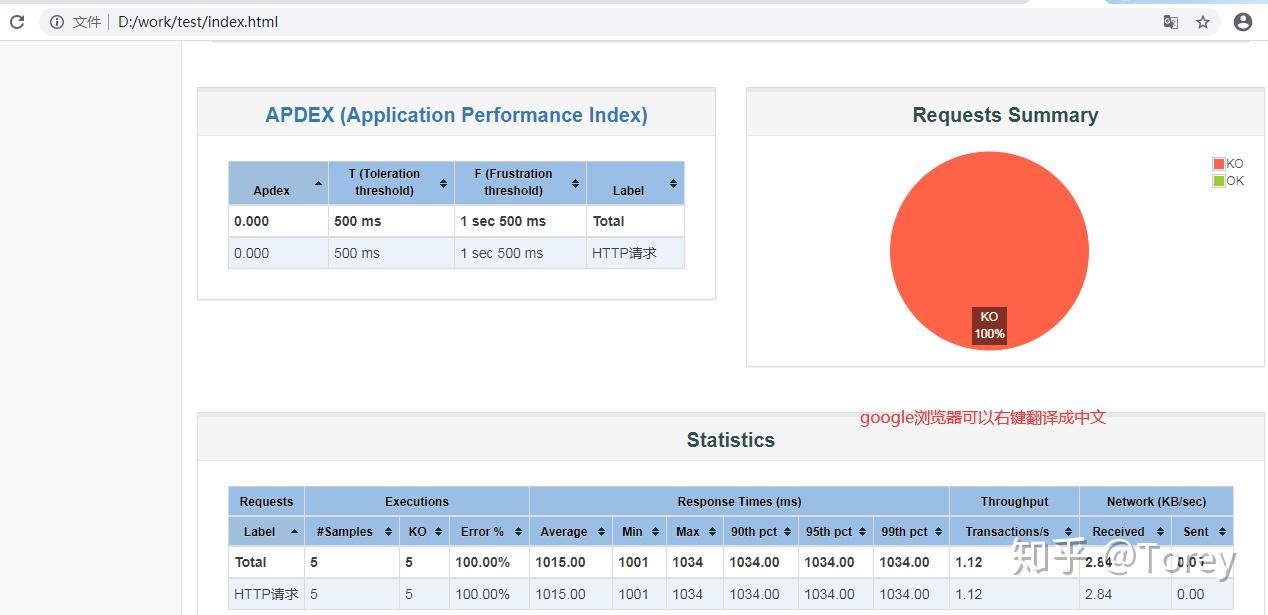
Task: Sort APDEX table by Apdex column
Action: point(278,183)
